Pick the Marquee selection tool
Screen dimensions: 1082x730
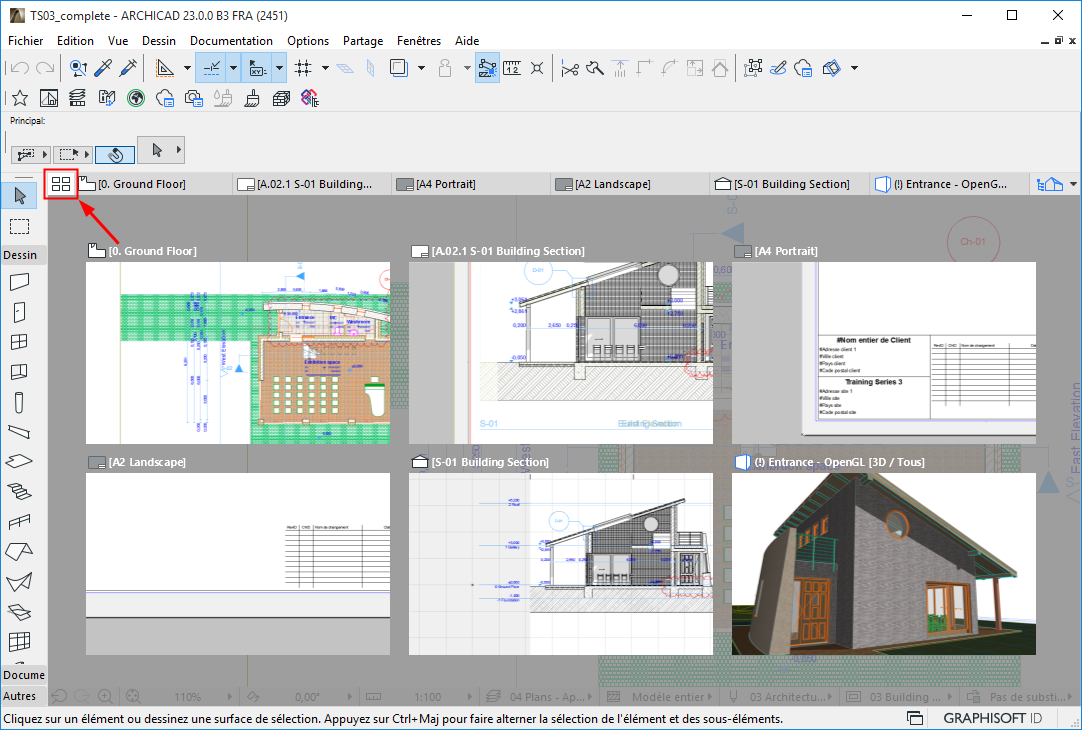(19, 225)
